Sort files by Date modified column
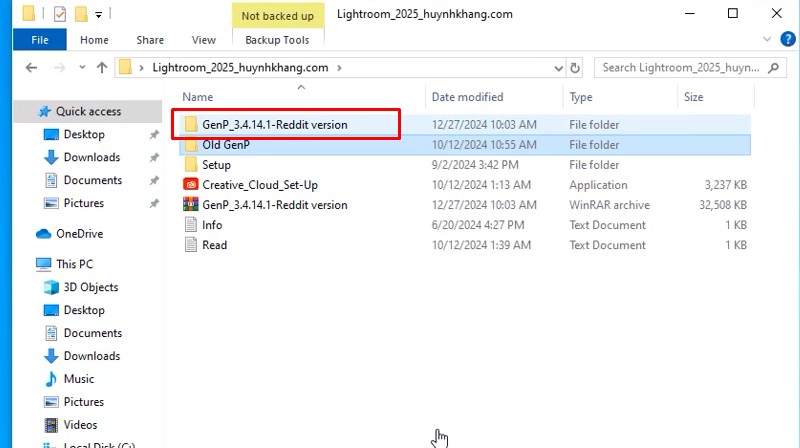 (467, 97)
